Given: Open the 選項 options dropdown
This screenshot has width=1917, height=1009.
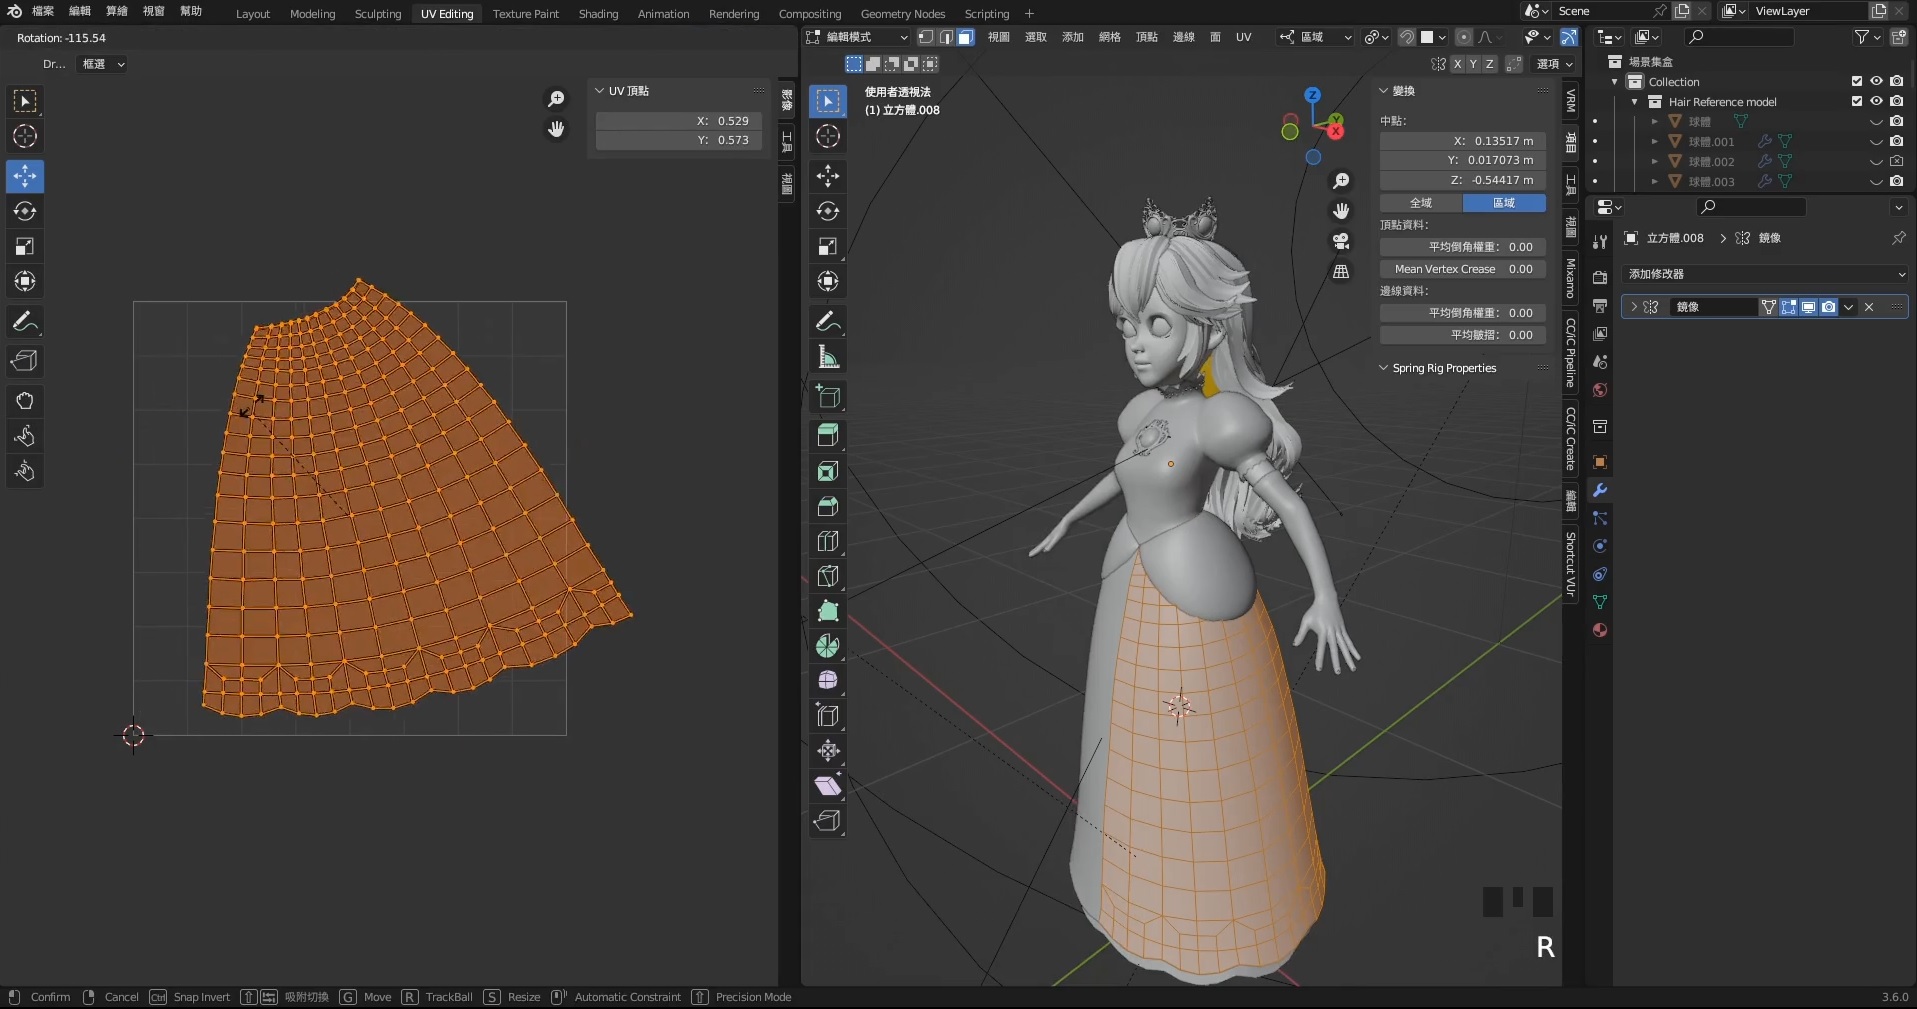Looking at the screenshot, I should [x=1554, y=64].
